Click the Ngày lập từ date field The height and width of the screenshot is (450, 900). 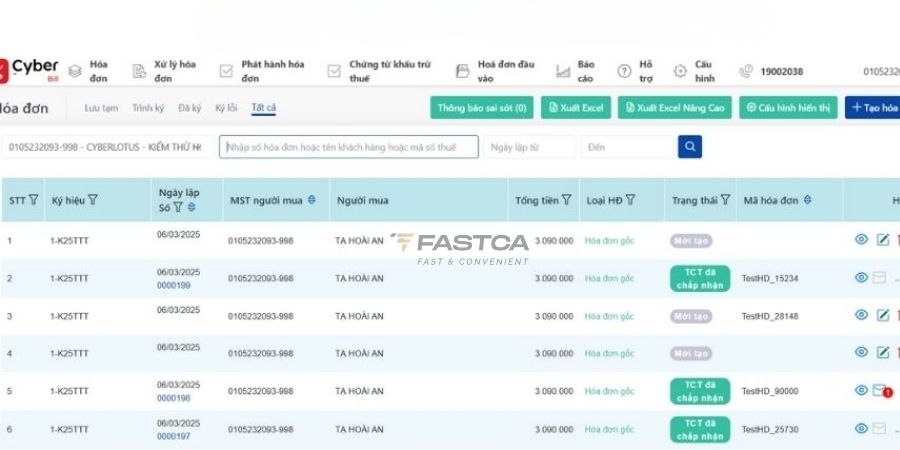point(529,147)
